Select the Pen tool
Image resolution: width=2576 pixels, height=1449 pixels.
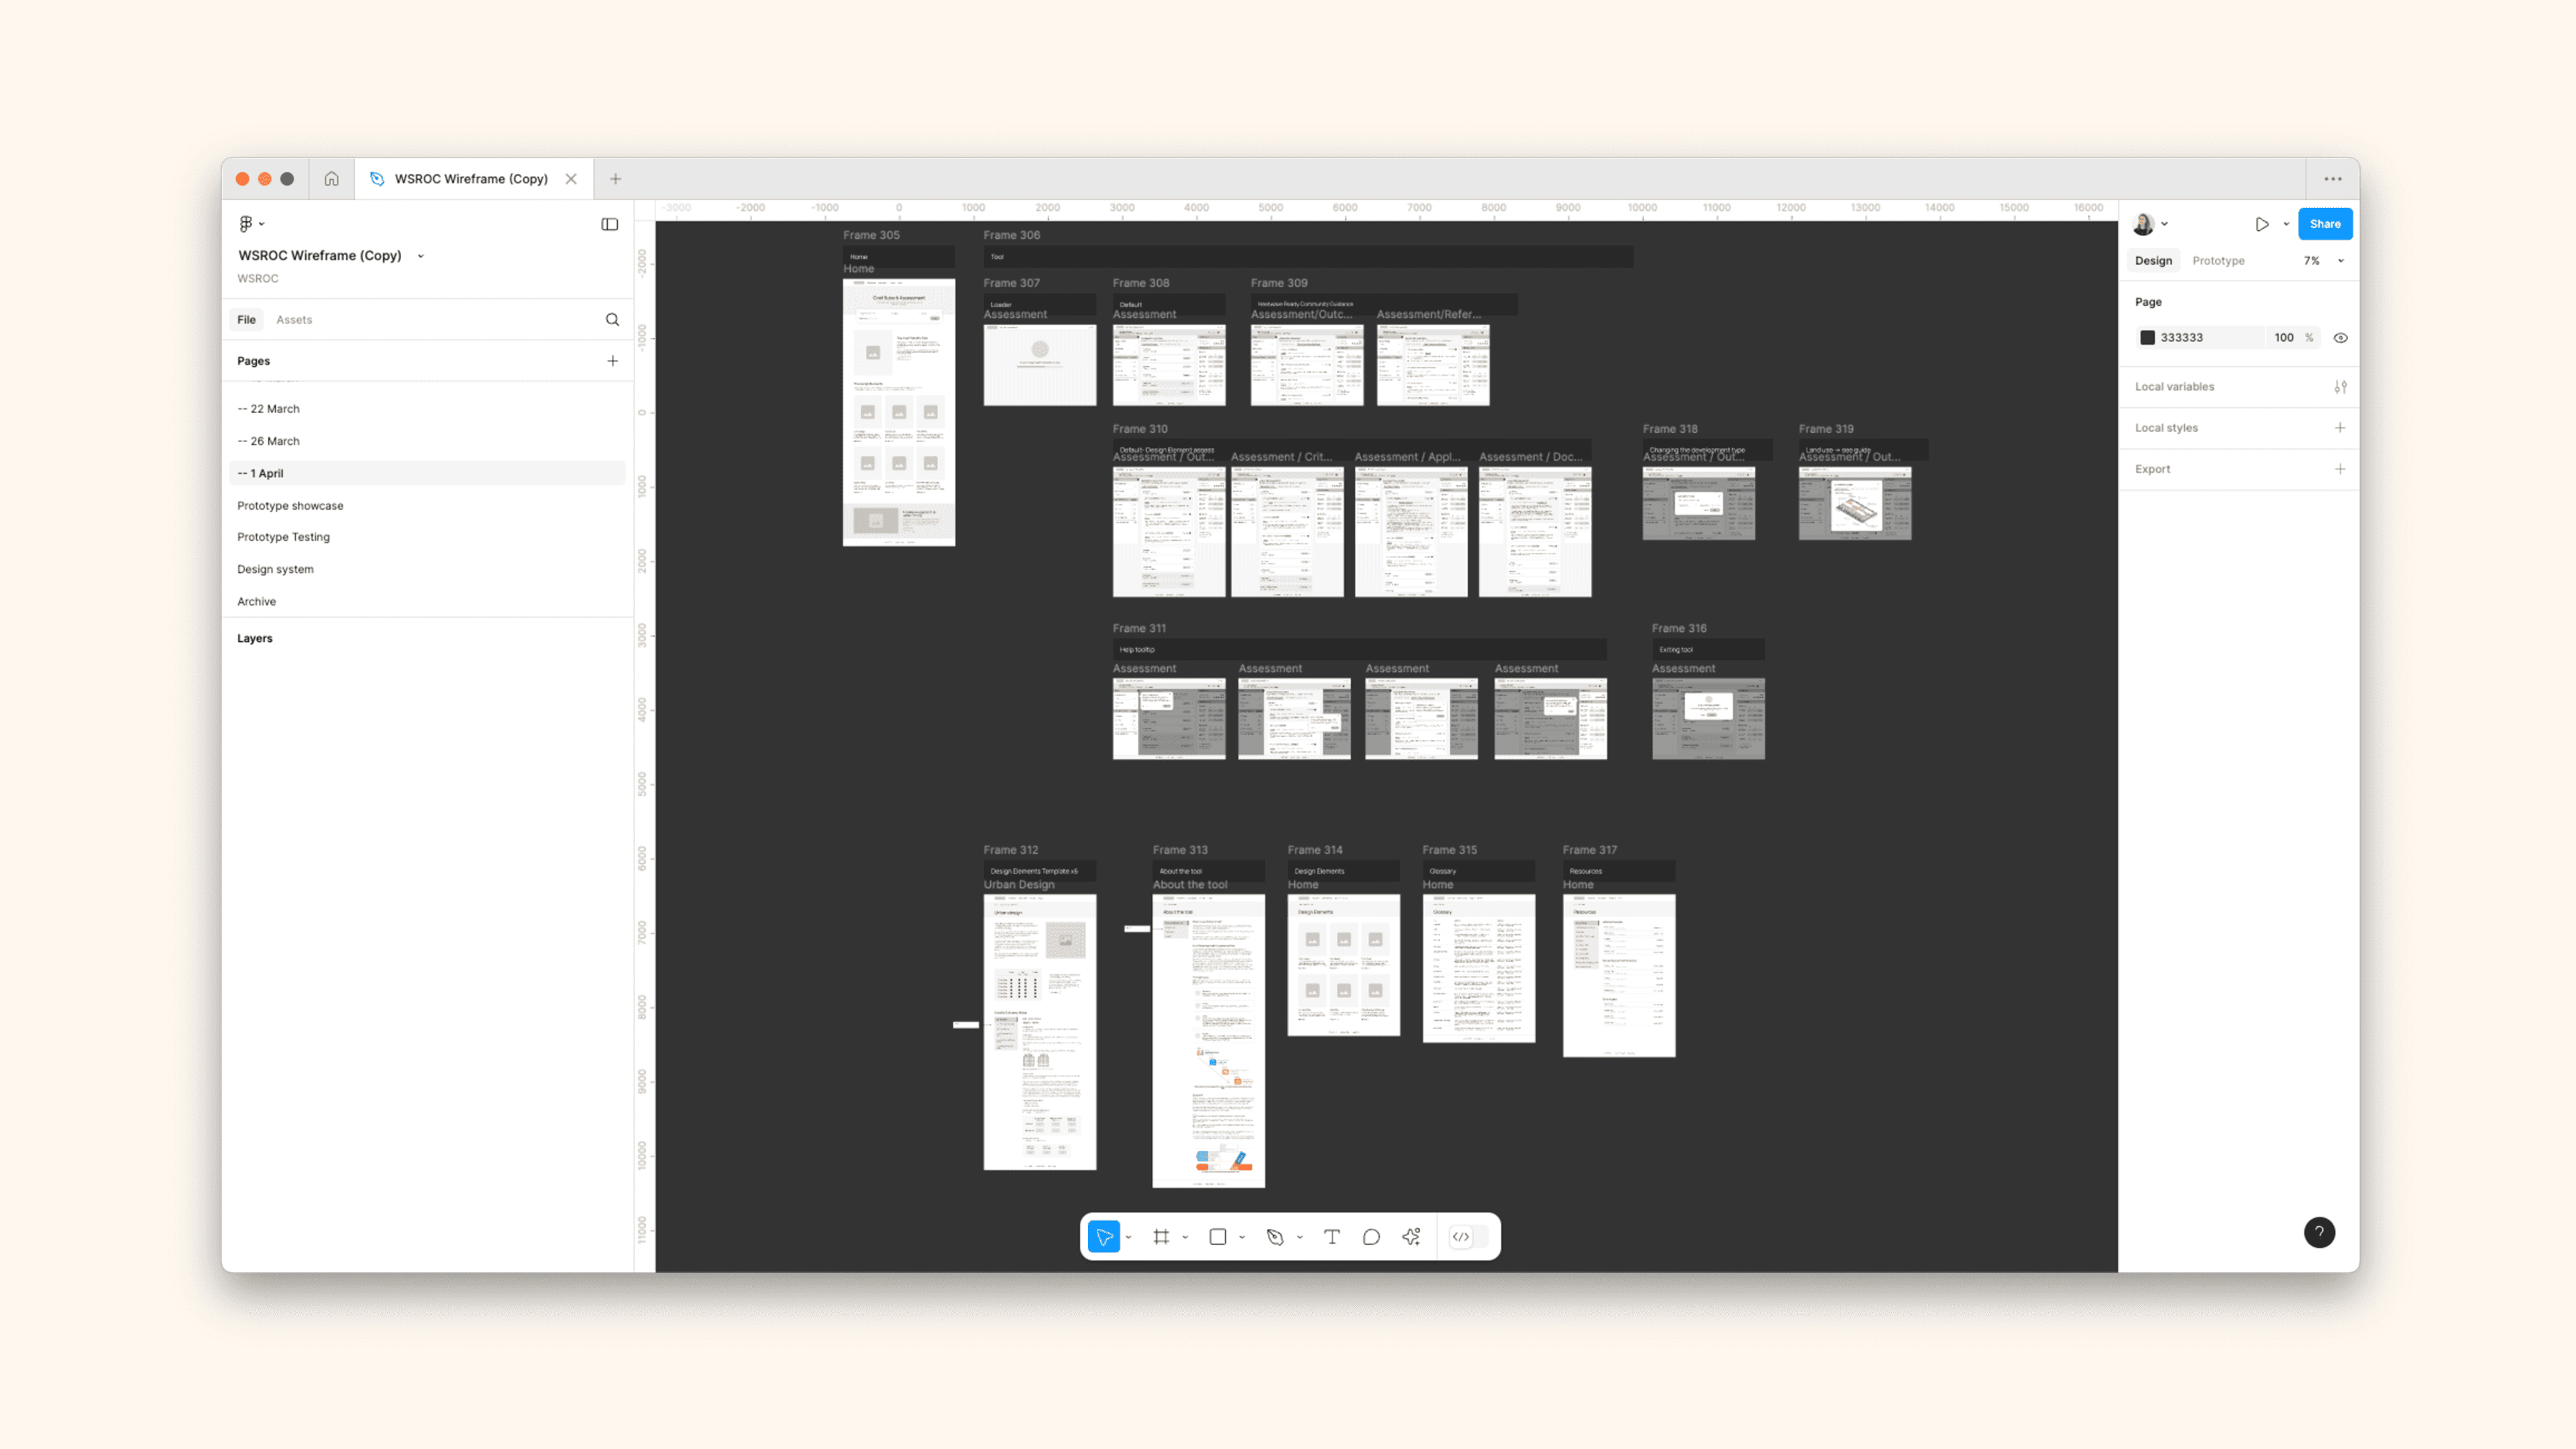point(1274,1237)
